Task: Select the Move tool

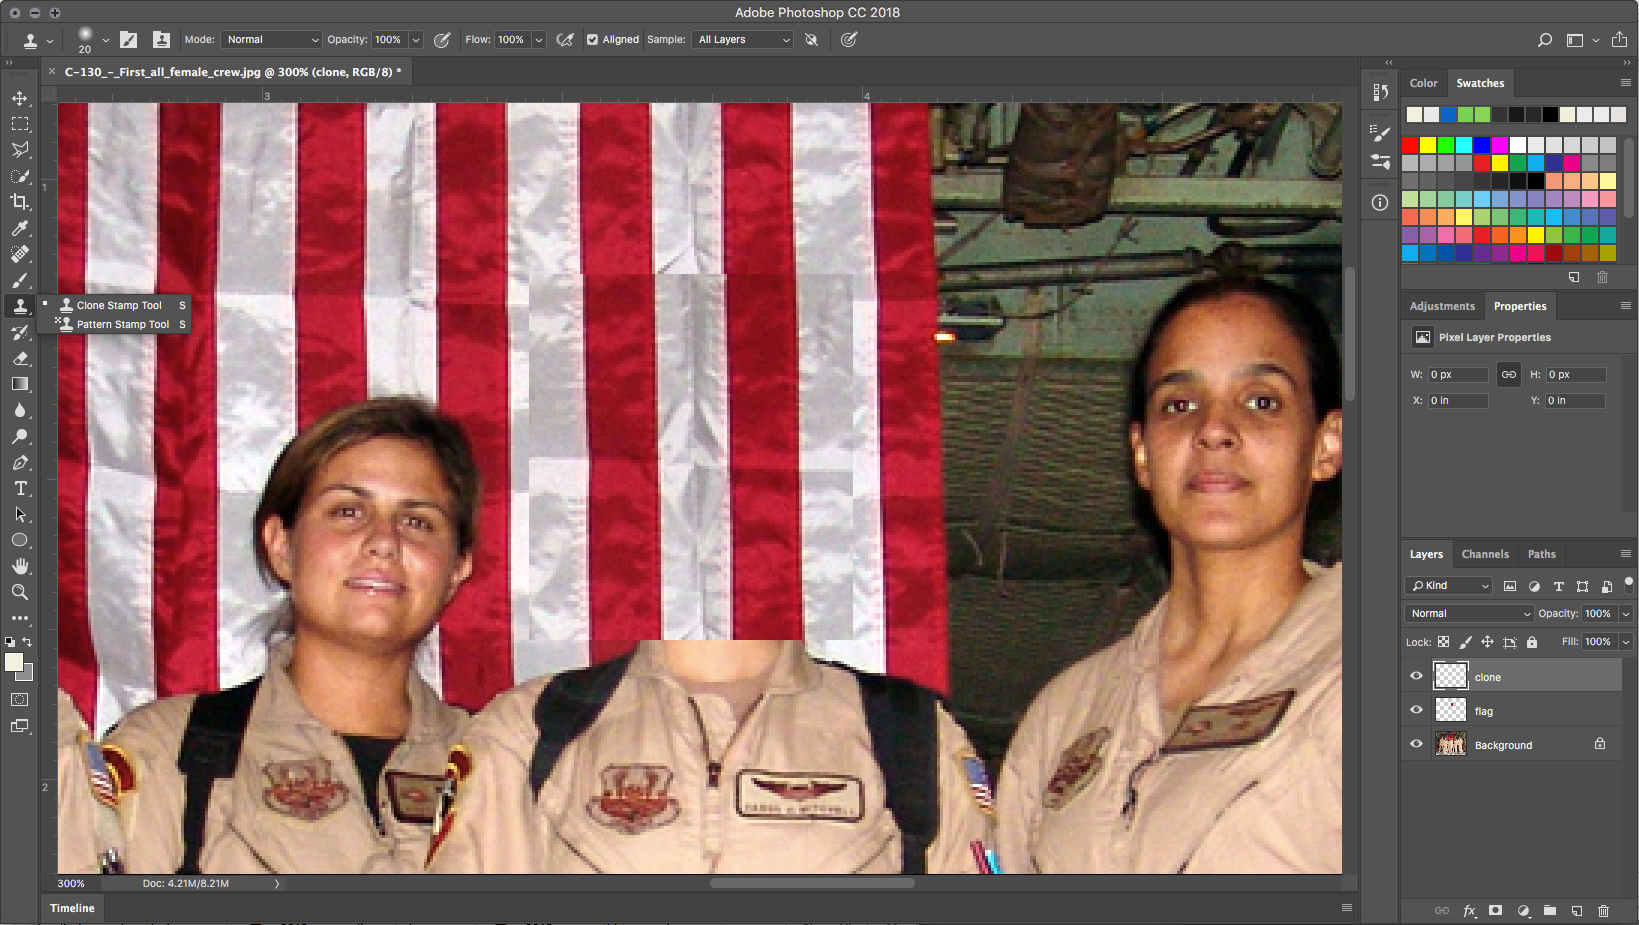Action: [x=20, y=98]
